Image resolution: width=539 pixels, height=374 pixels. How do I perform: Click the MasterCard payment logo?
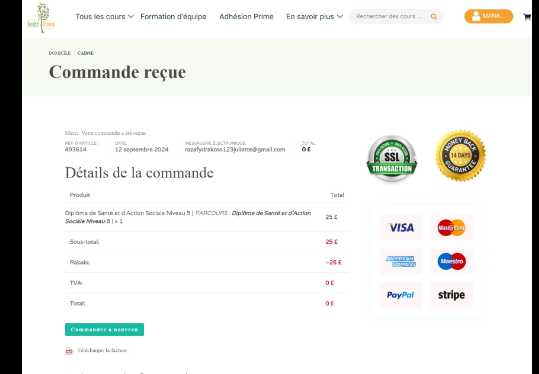[x=451, y=228]
